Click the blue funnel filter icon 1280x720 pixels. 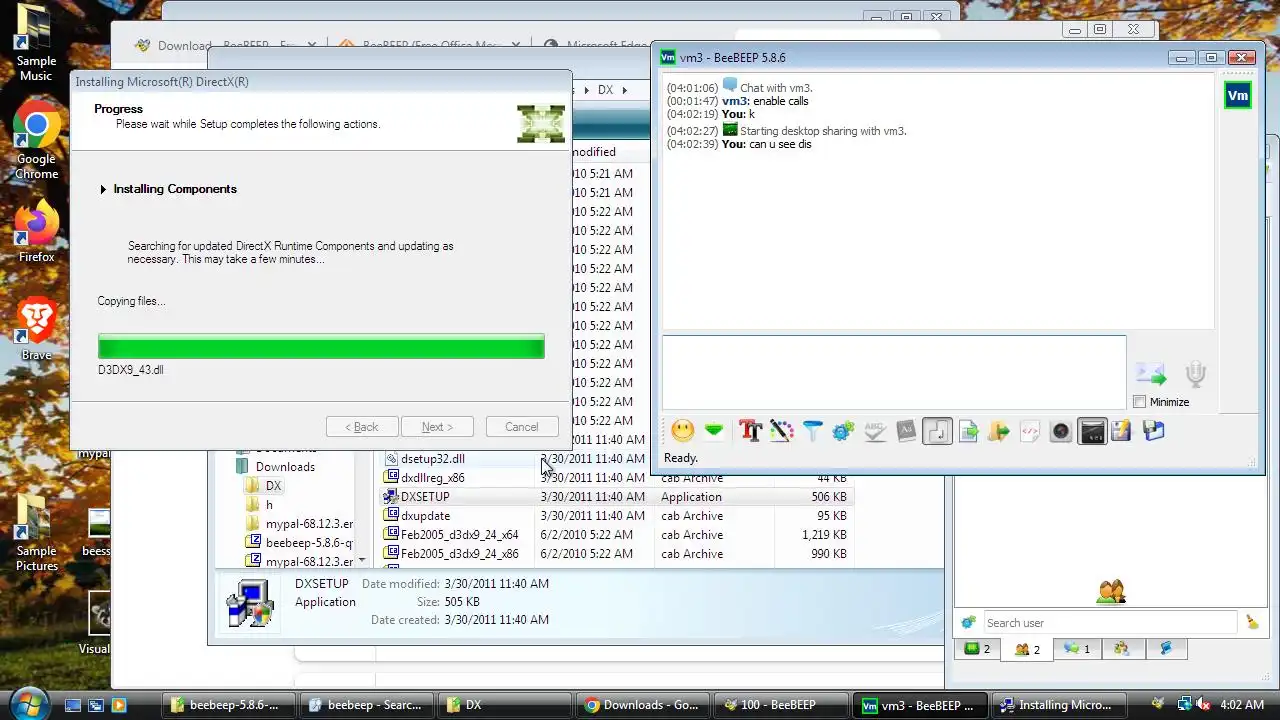pyautogui.click(x=812, y=431)
